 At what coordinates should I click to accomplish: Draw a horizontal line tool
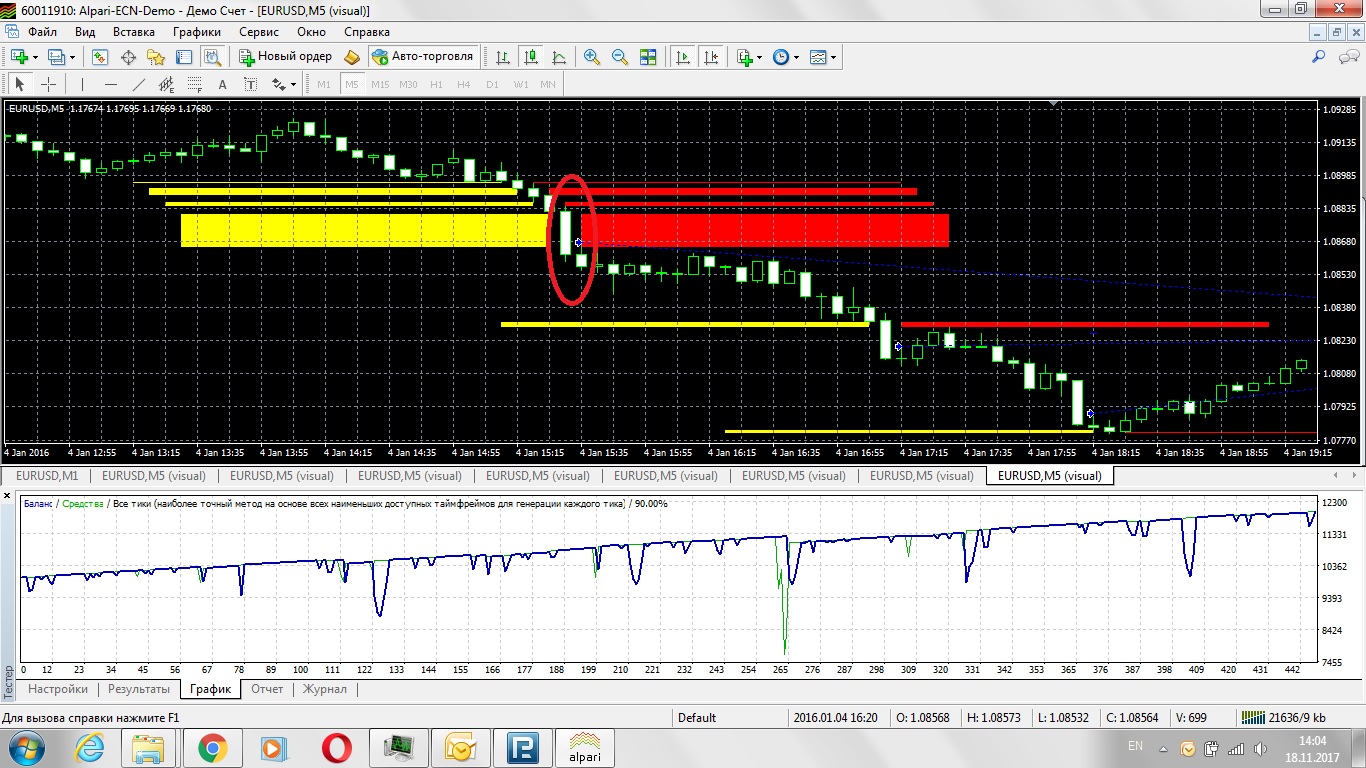[x=111, y=85]
